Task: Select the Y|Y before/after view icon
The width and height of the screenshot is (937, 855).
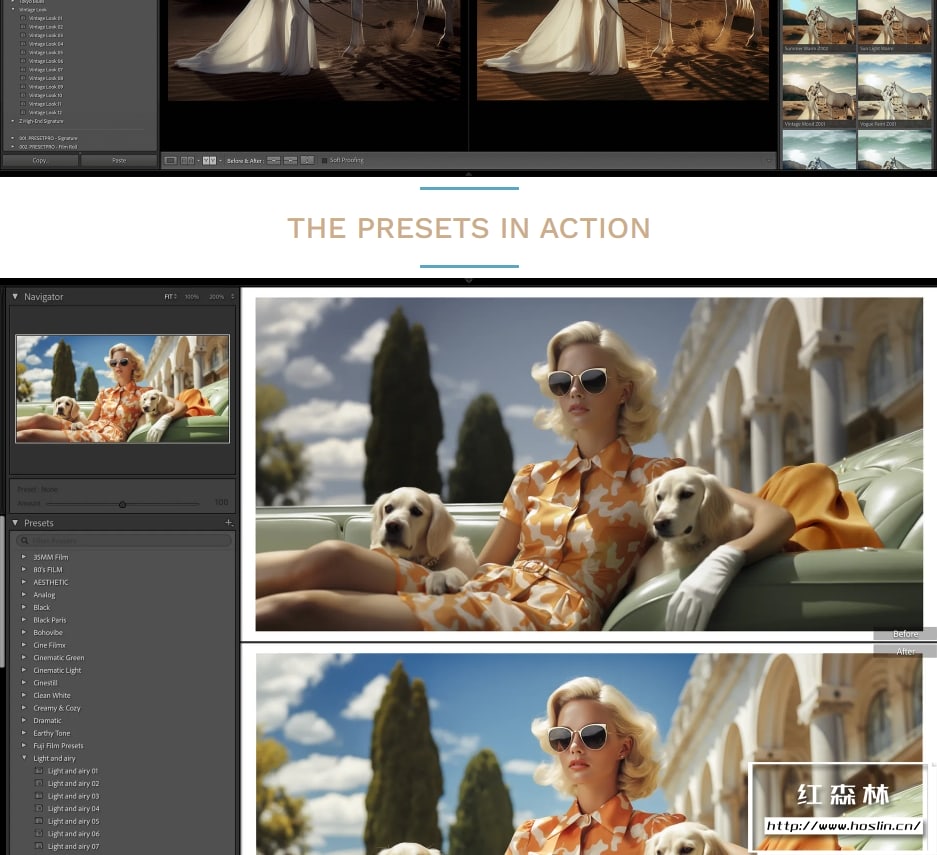Action: (209, 160)
